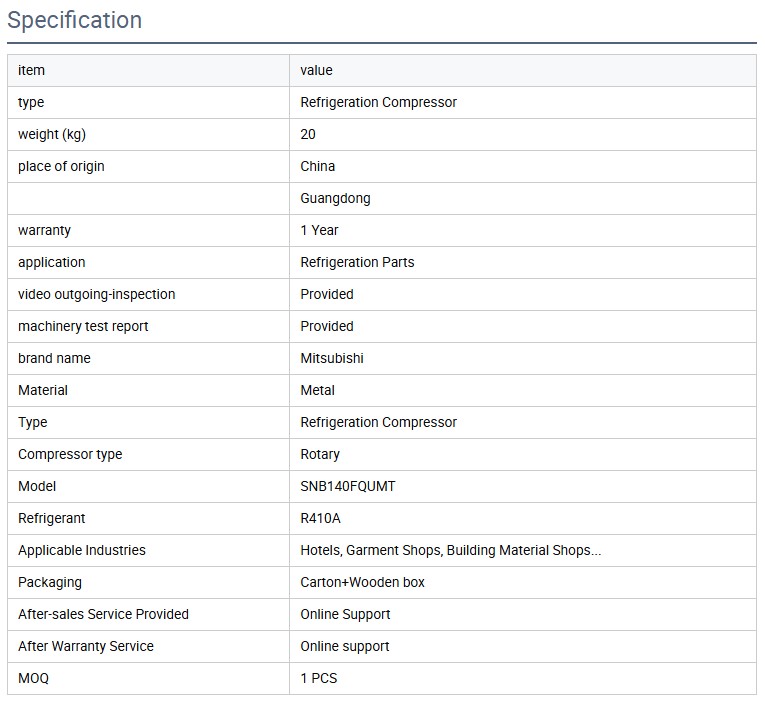The image size is (765, 703).
Task: Select the value '1 Year'
Action: coord(319,230)
